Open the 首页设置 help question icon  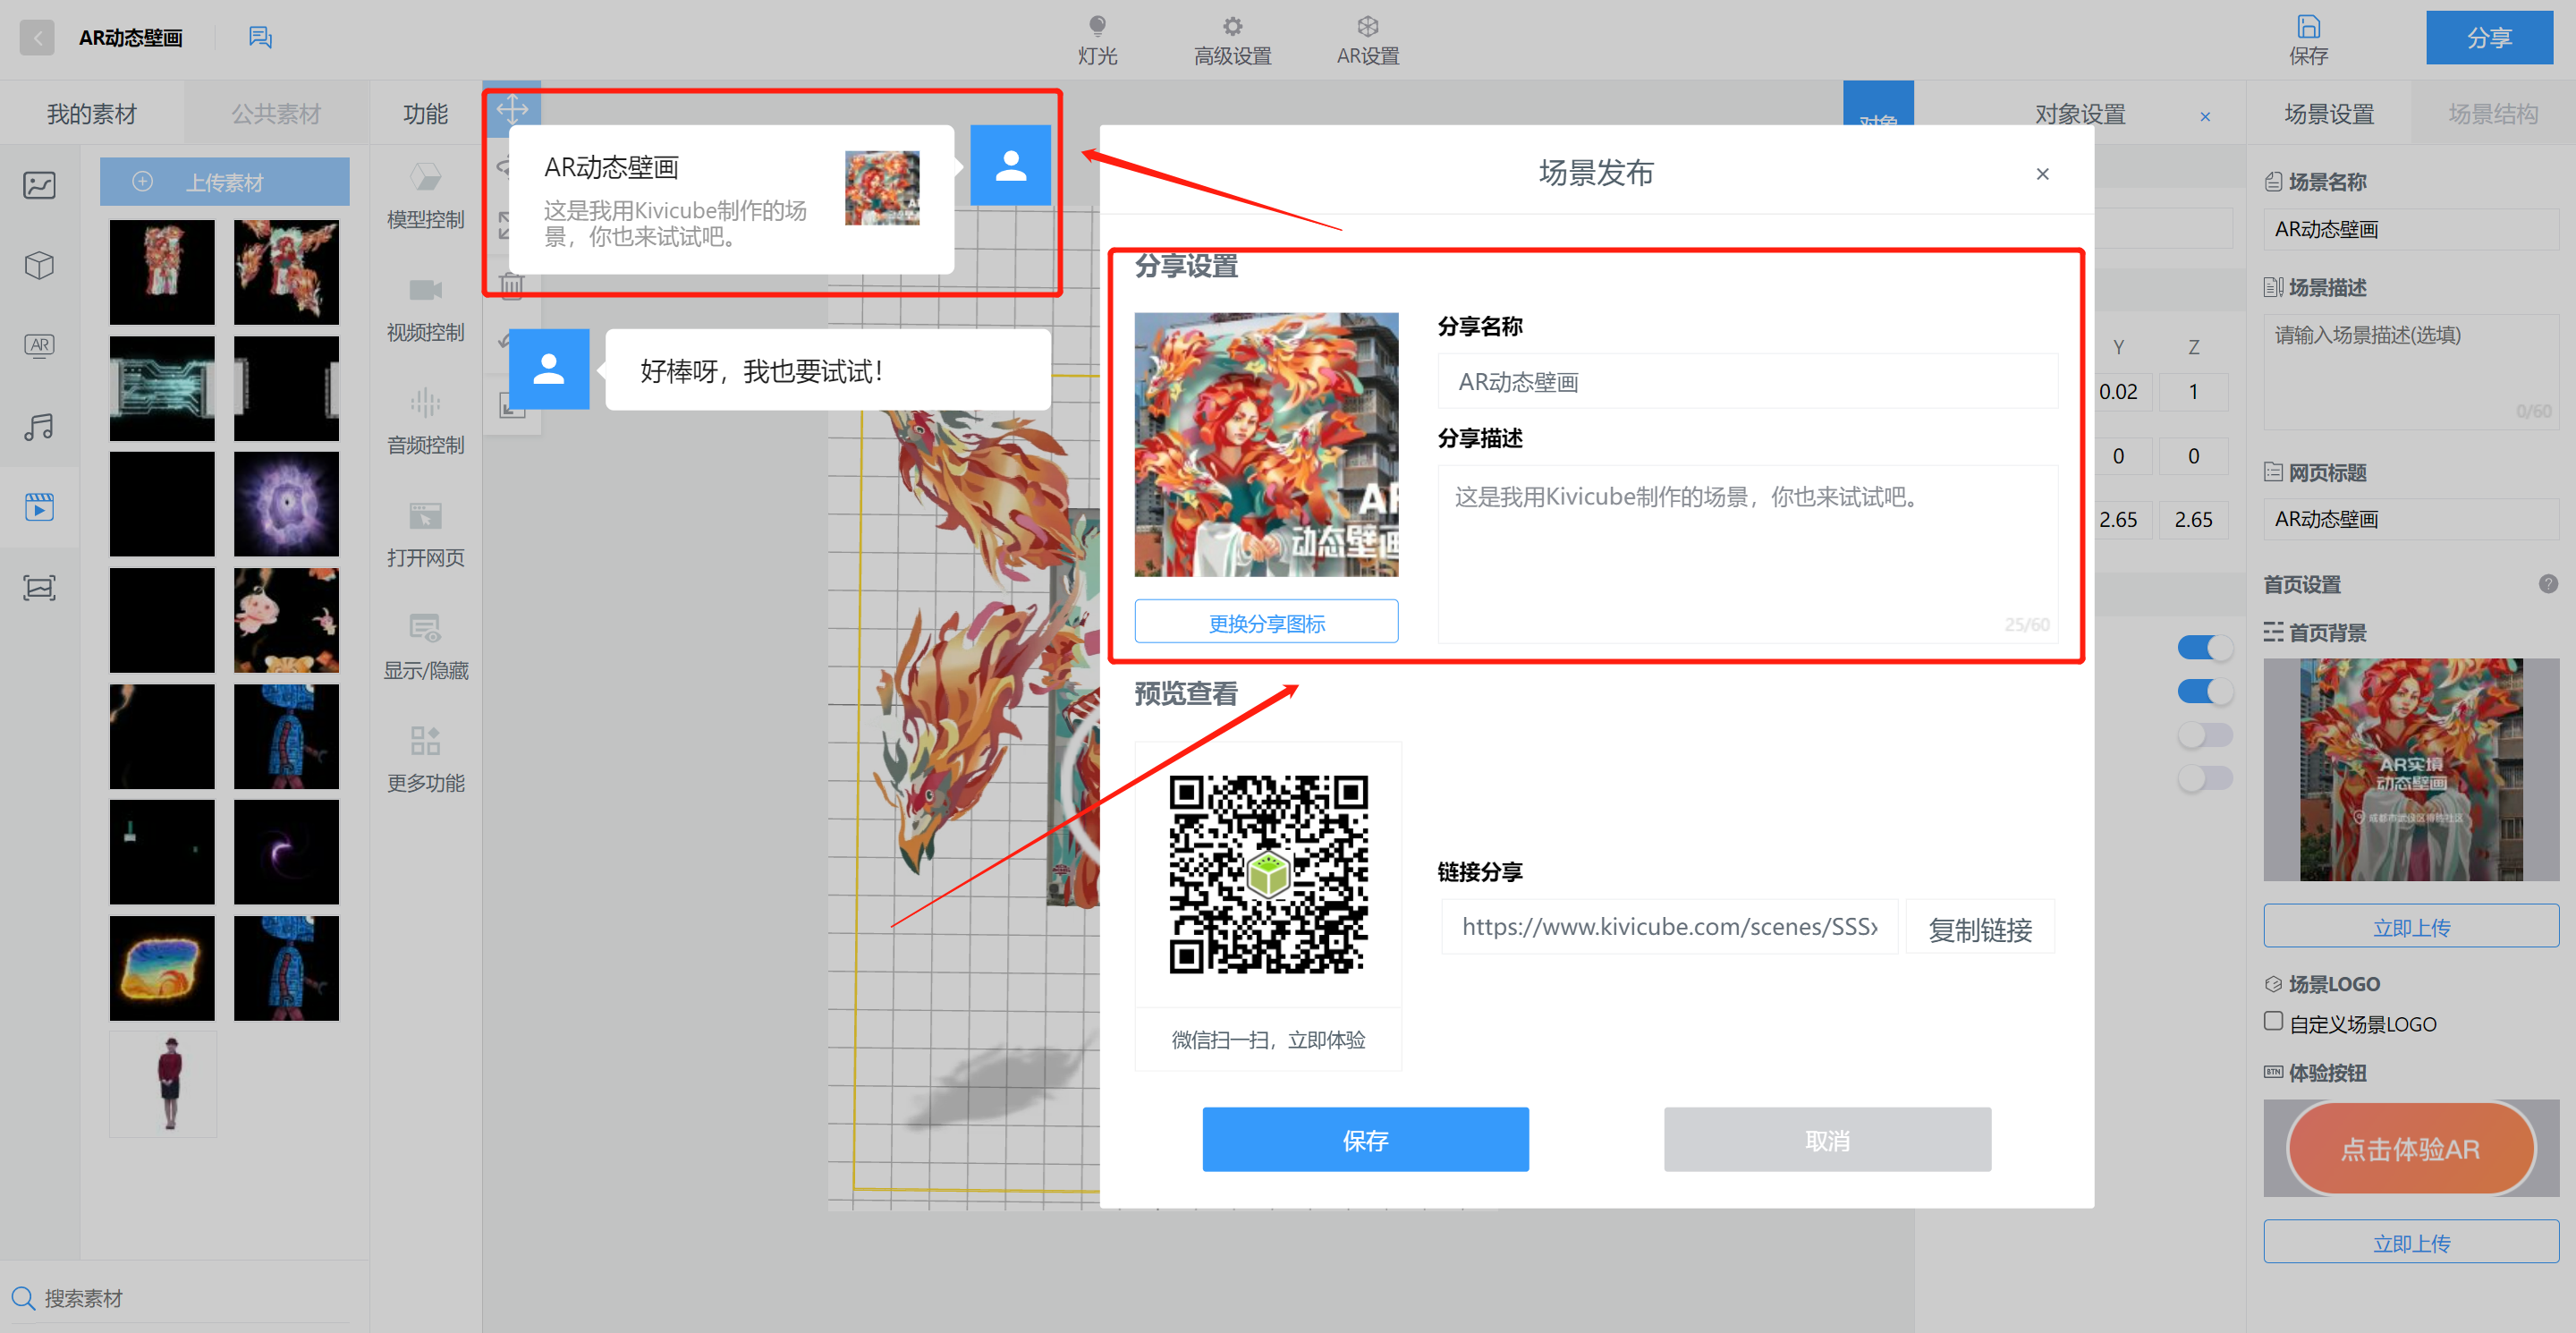pyautogui.click(x=2547, y=584)
